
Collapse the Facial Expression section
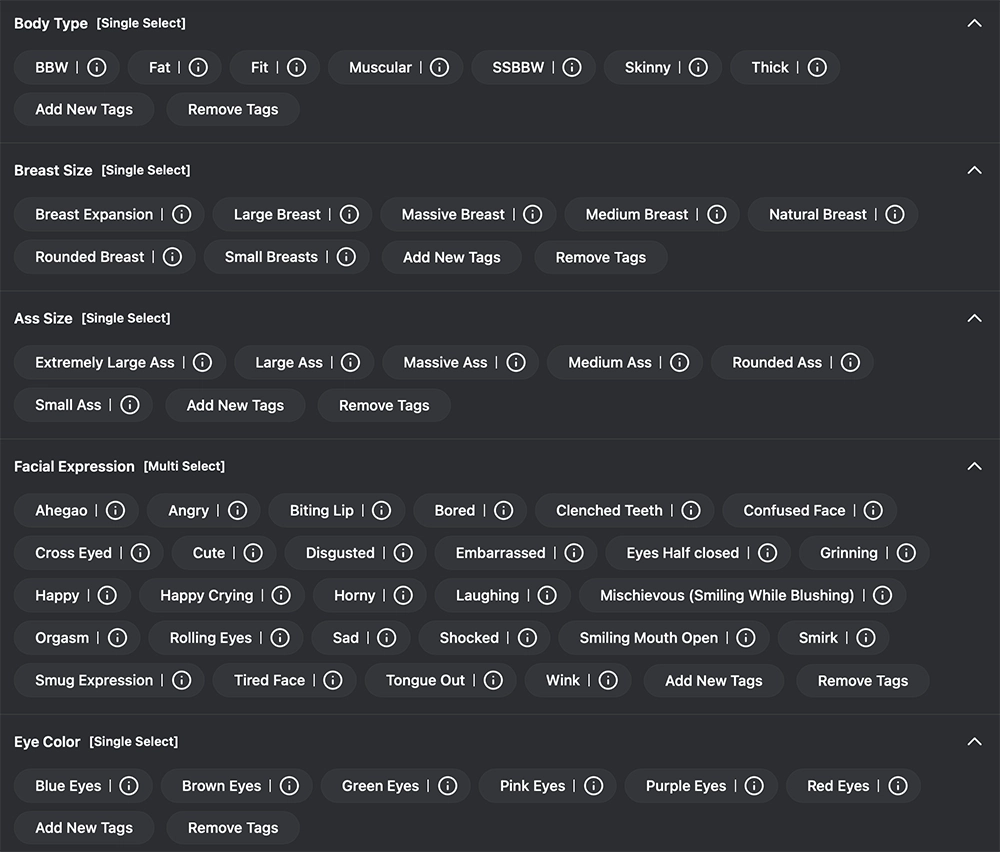[974, 466]
